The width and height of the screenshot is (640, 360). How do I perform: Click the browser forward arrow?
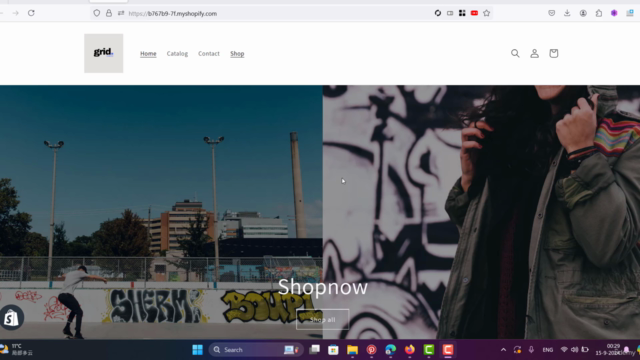[x=16, y=13]
